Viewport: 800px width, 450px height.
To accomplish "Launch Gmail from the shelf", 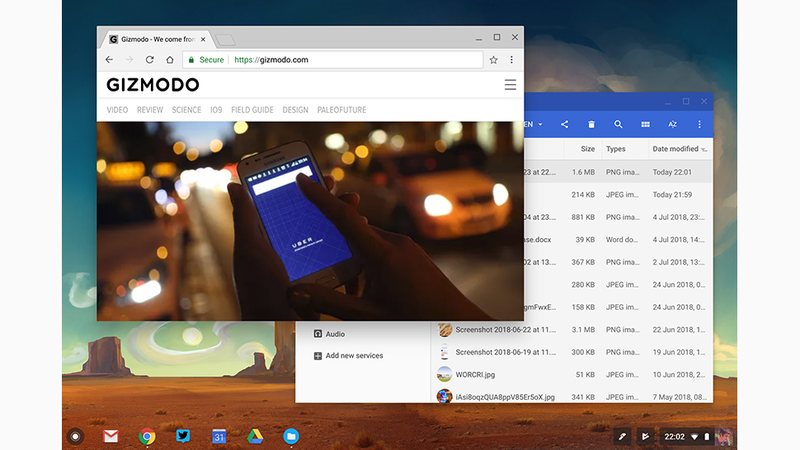I will 111,436.
